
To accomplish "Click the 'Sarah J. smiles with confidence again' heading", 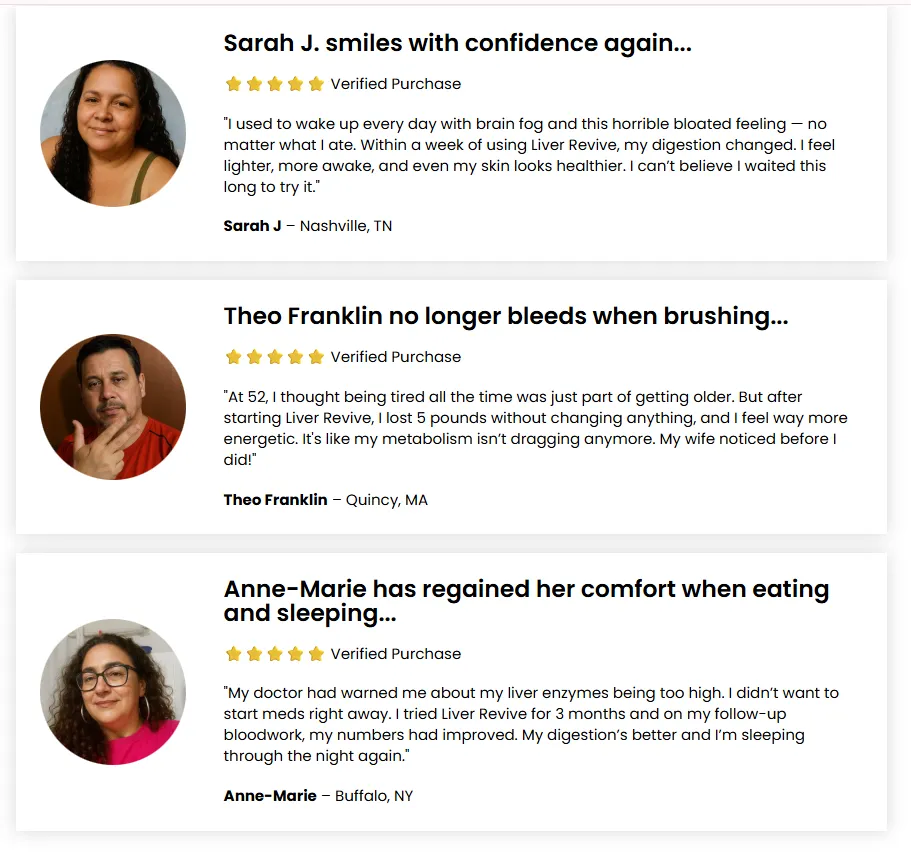I will (458, 43).
